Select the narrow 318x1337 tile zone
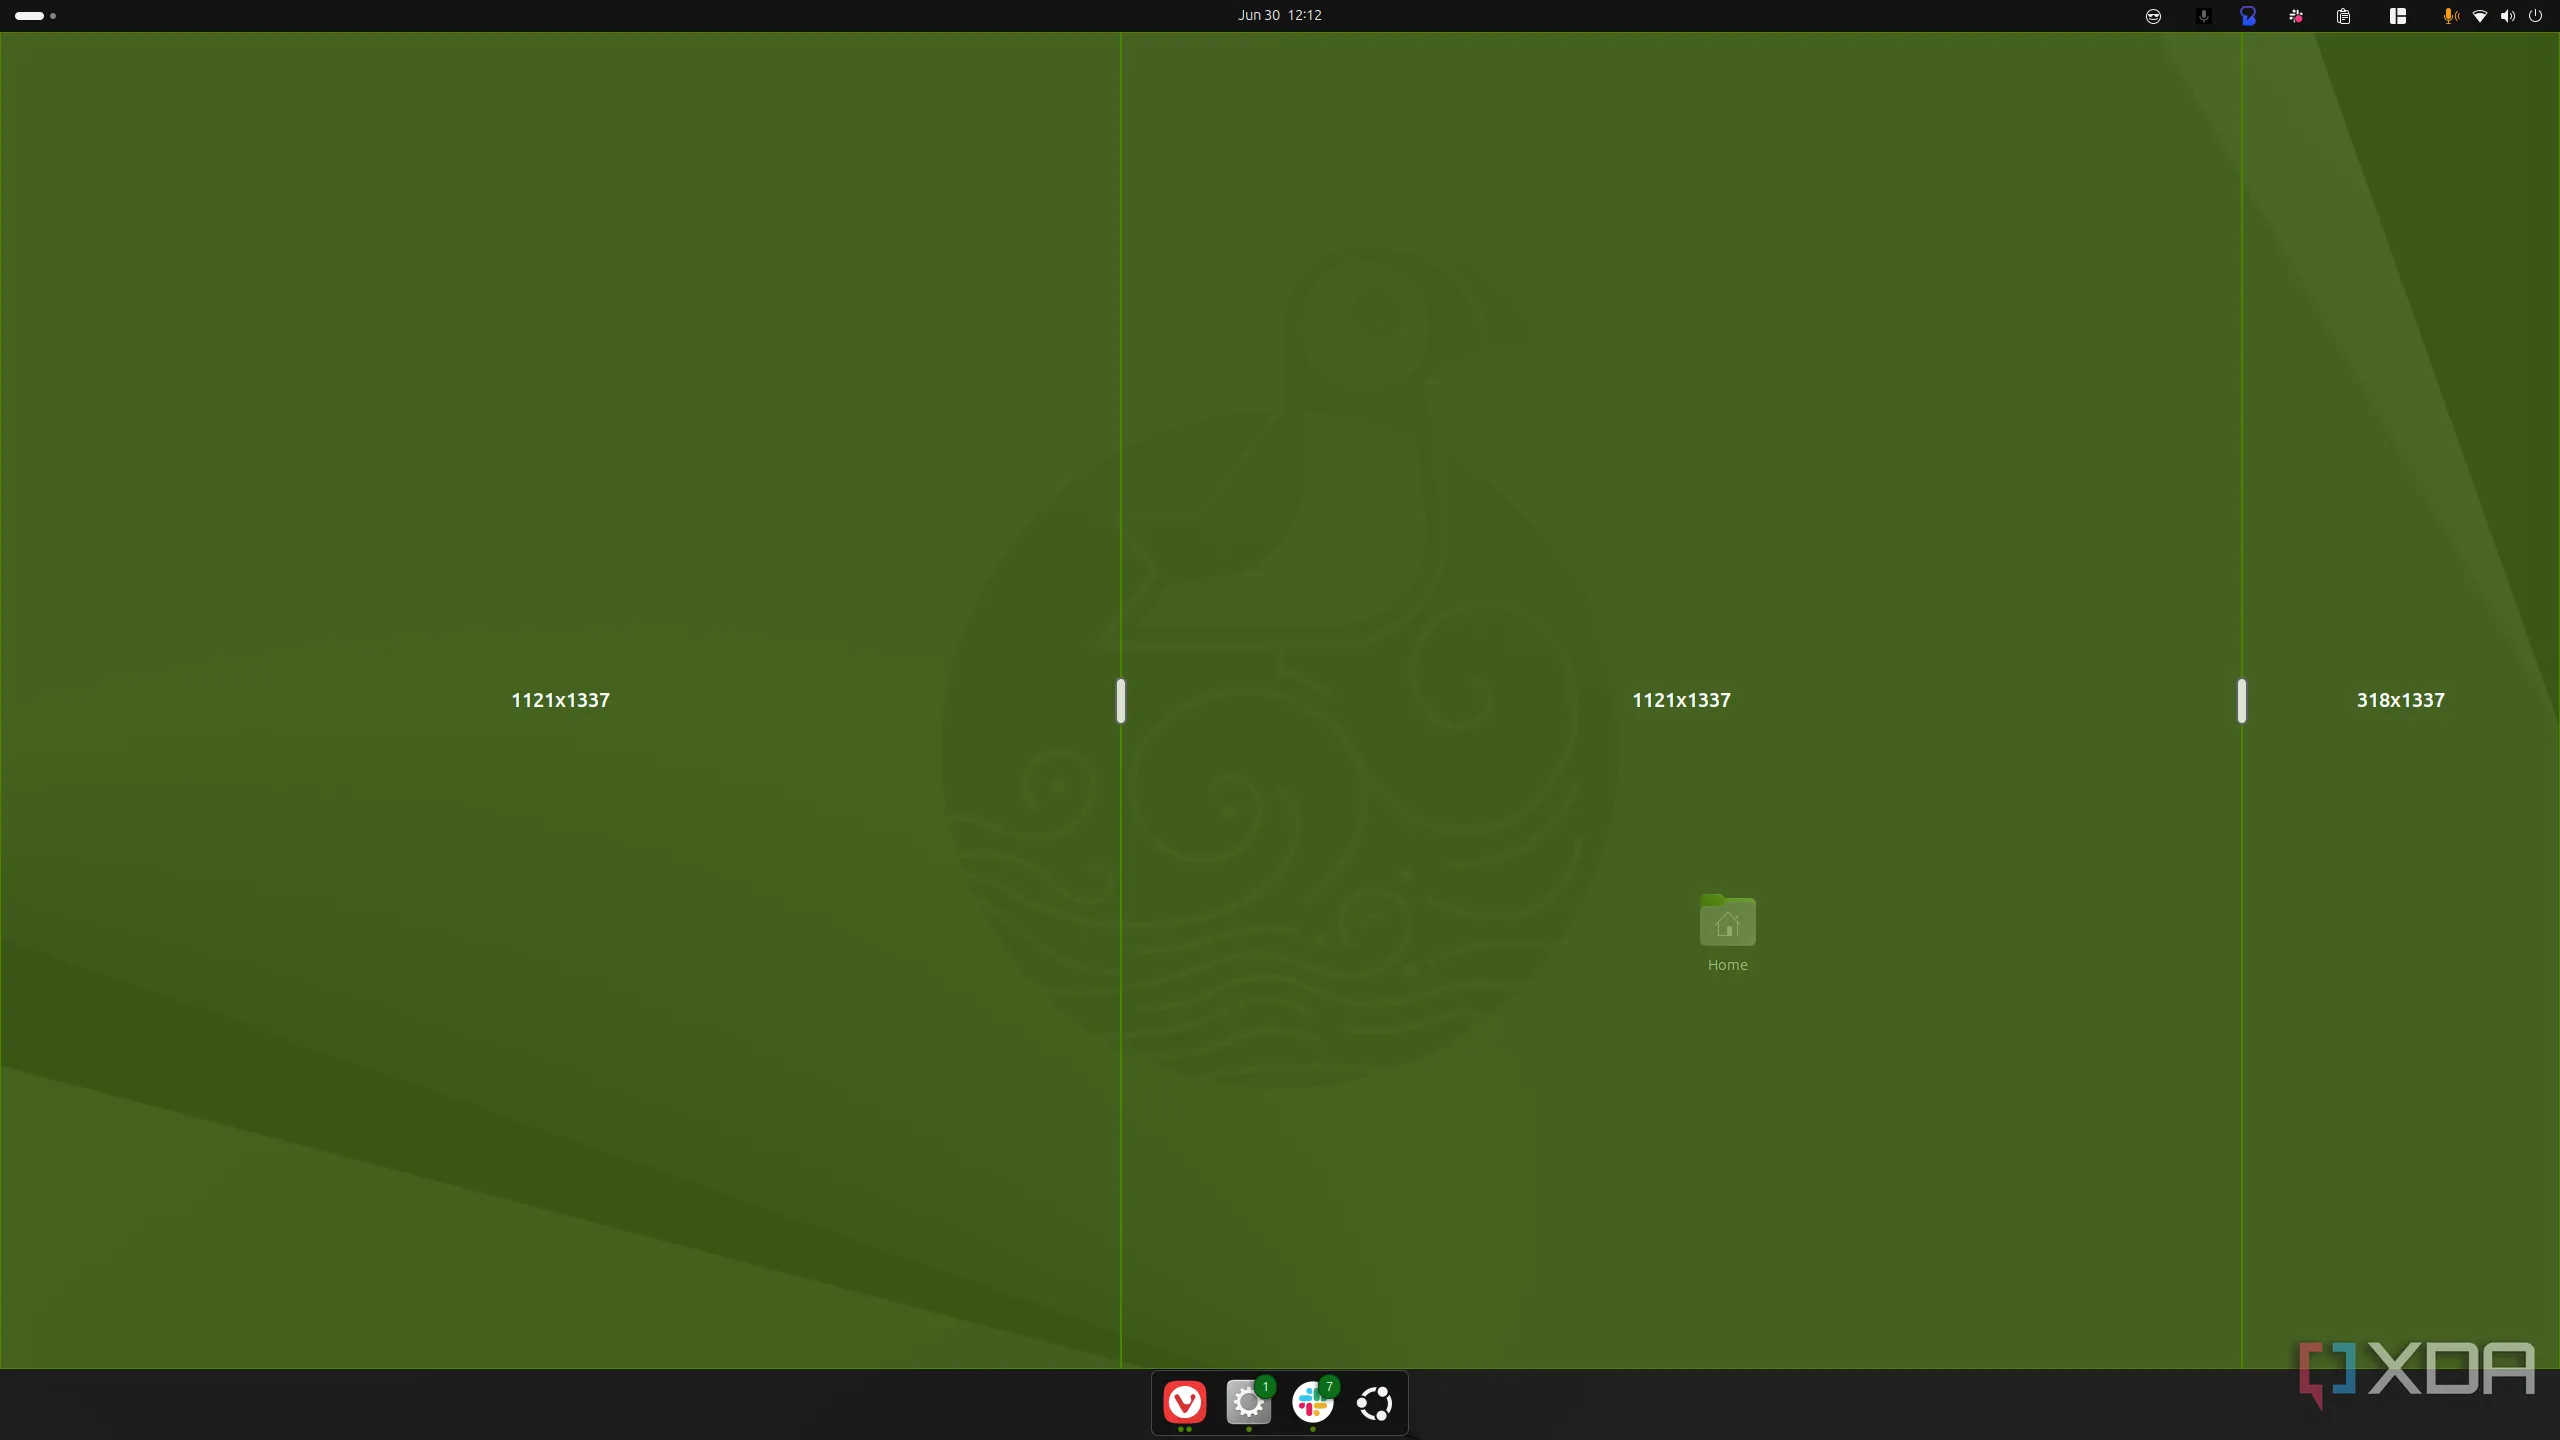 [x=2400, y=700]
